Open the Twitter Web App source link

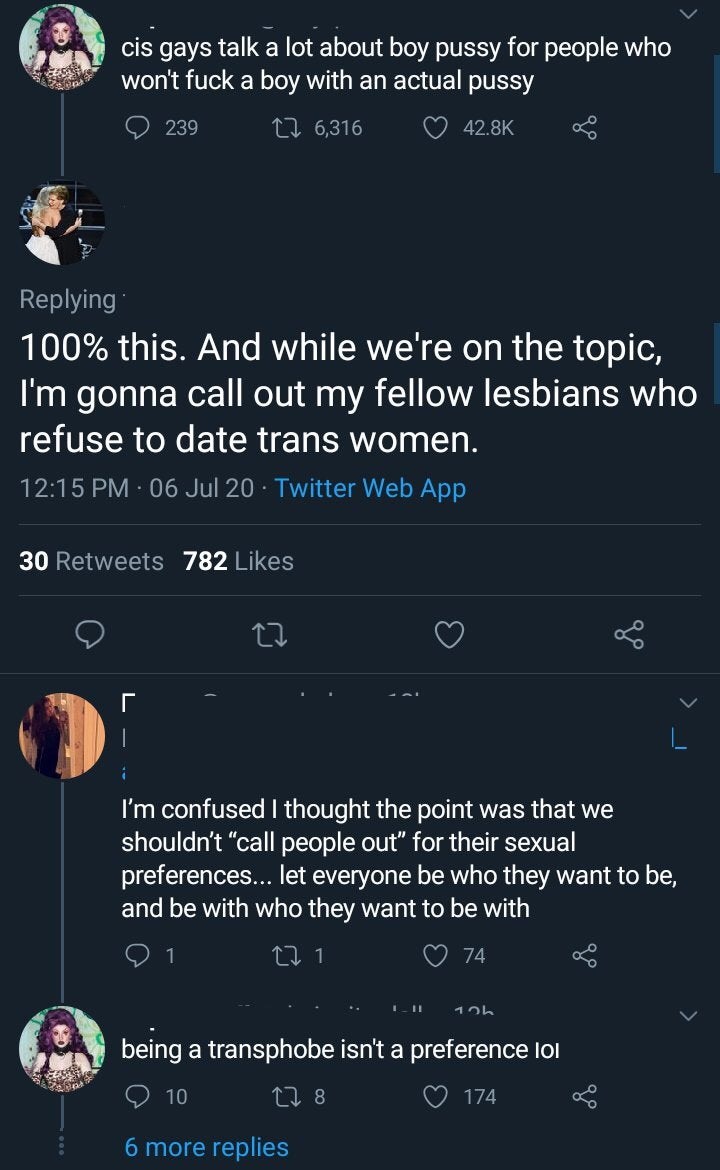pyautogui.click(x=370, y=488)
